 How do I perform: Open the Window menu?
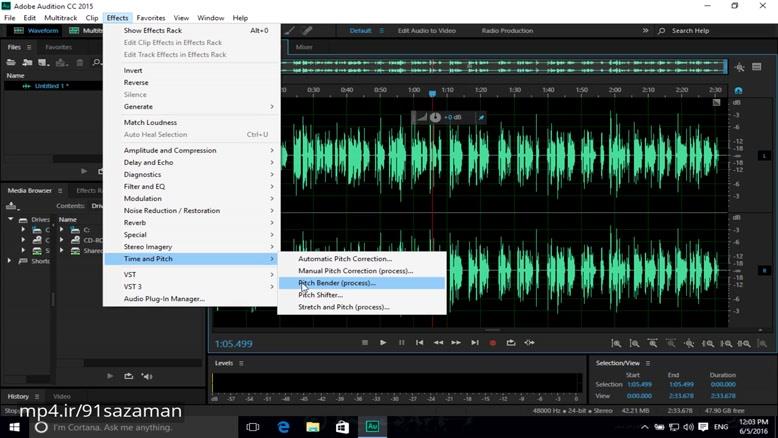click(210, 18)
